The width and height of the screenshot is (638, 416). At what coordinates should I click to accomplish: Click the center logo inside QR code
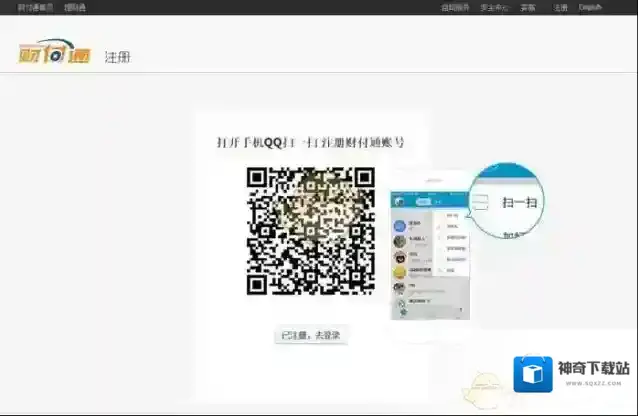click(x=310, y=231)
